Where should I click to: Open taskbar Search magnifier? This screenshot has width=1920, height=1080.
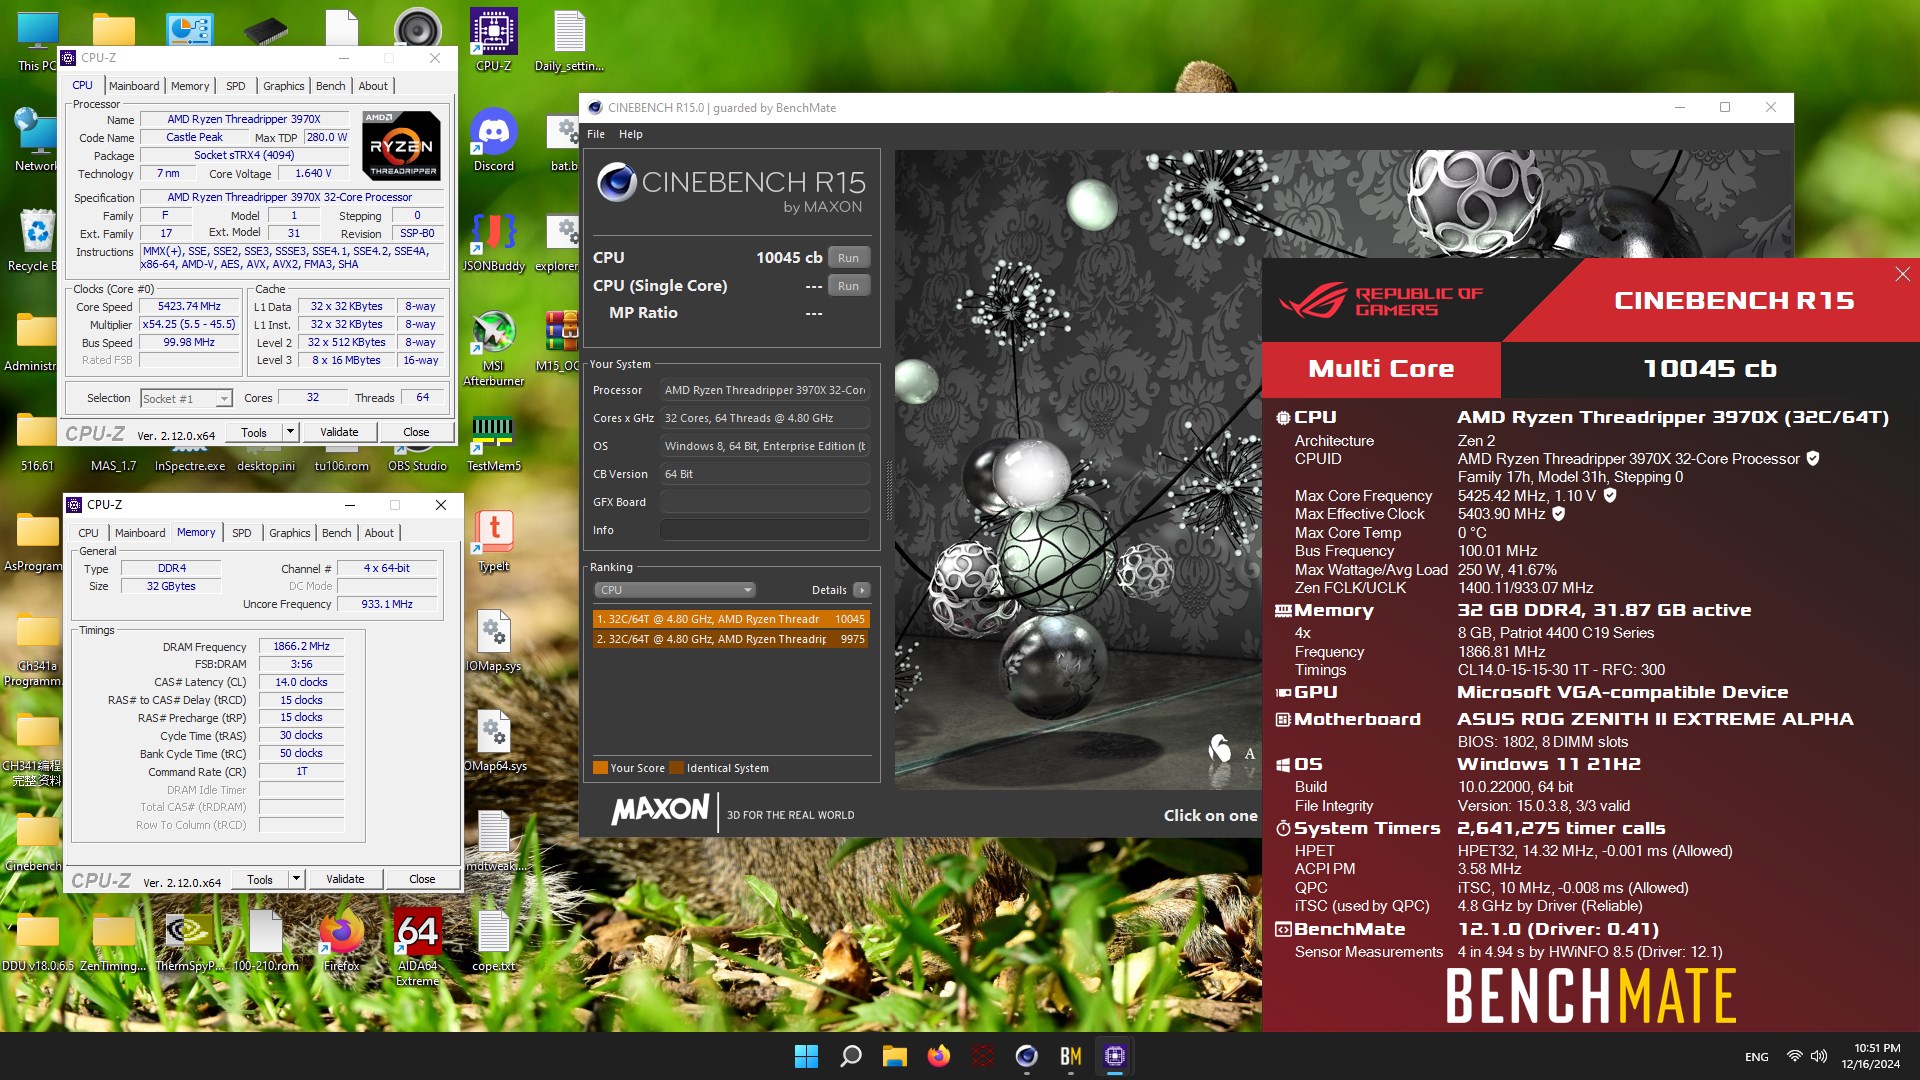point(850,1056)
